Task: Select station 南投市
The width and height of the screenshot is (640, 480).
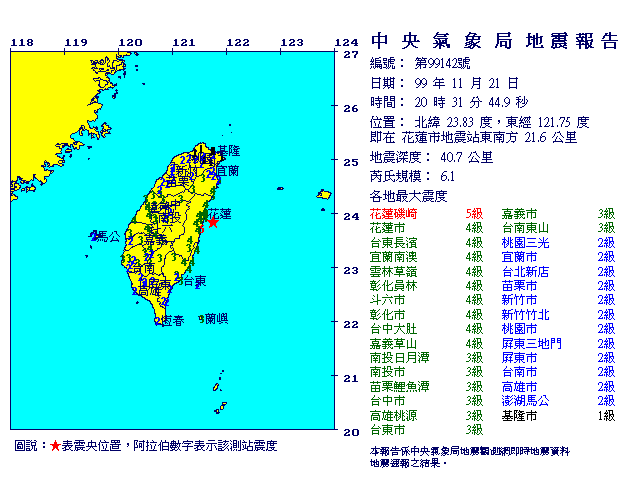Action: pos(387,372)
